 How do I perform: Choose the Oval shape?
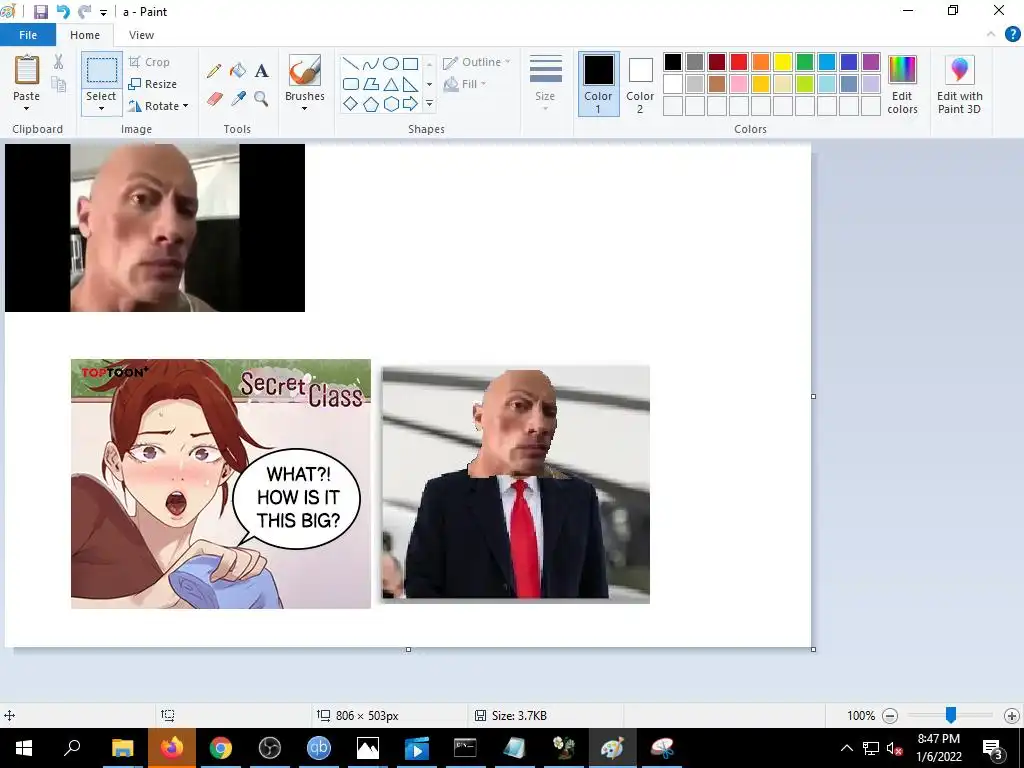391,63
